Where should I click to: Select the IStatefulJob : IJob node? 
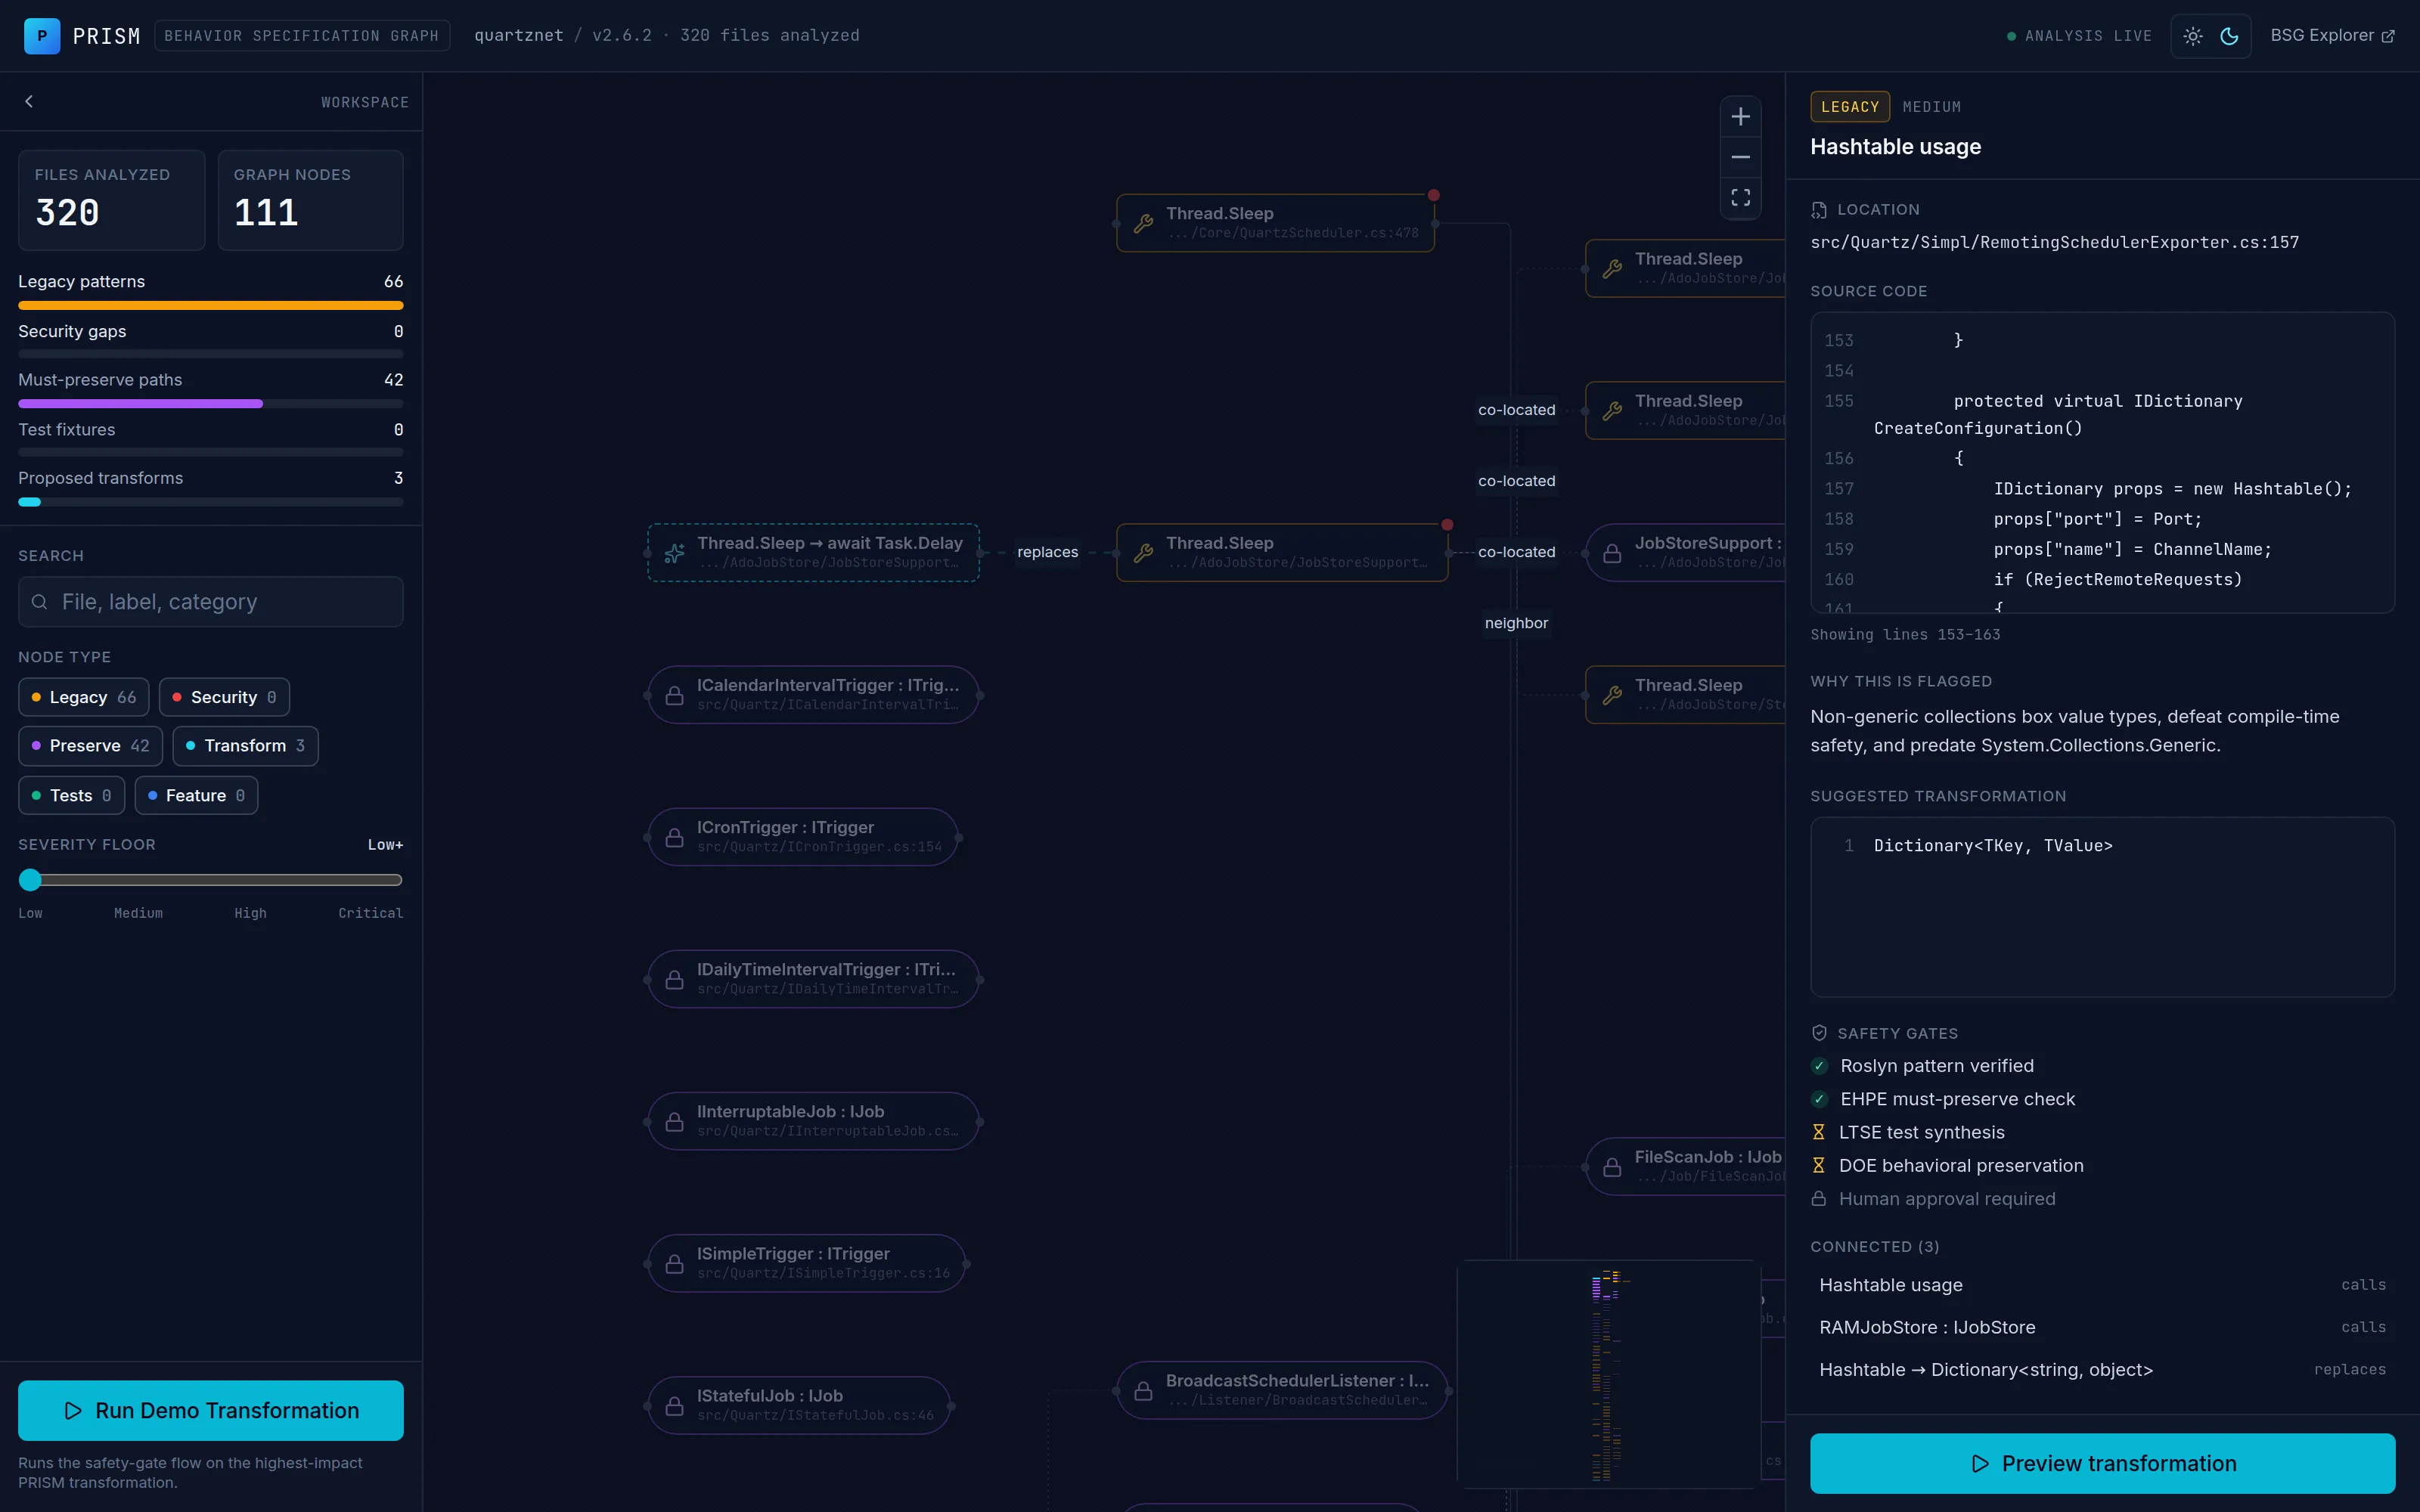coord(799,1405)
